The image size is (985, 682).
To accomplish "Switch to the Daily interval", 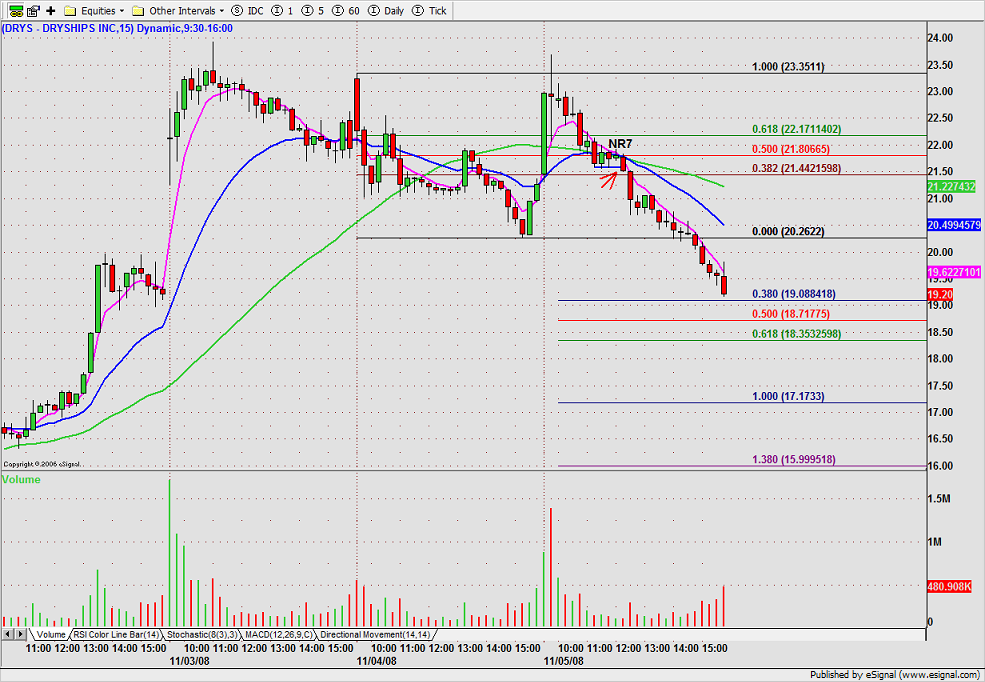I will 386,11.
